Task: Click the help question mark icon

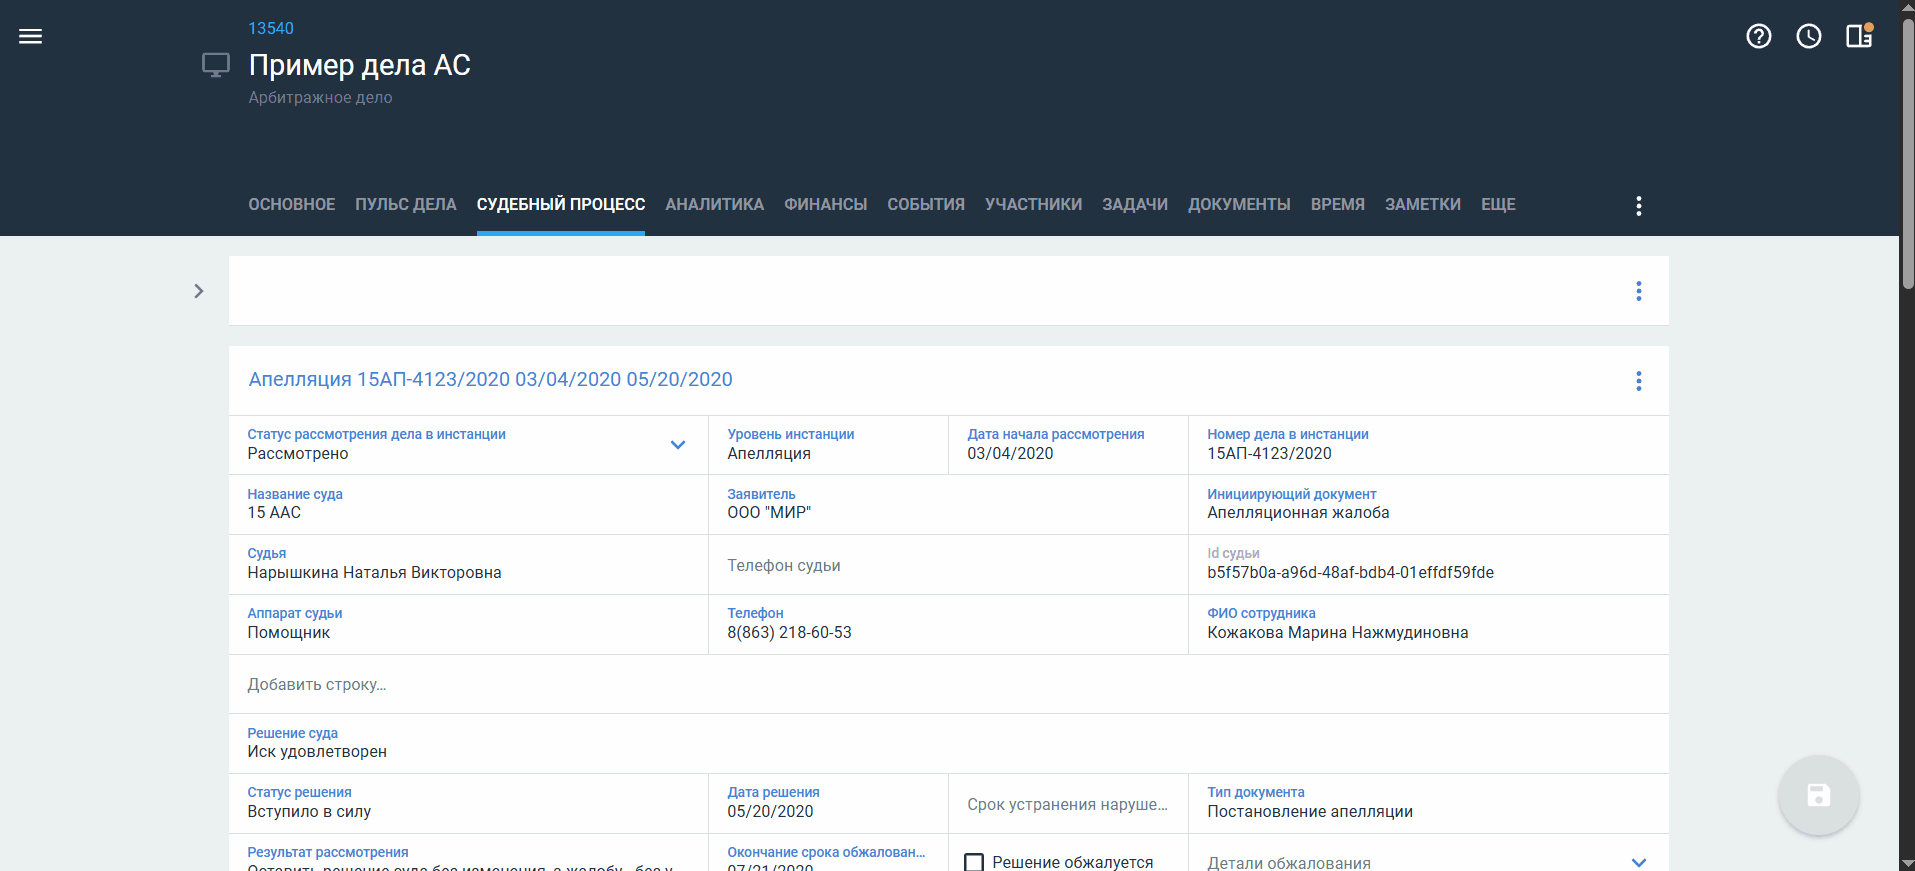Action: pos(1758,37)
